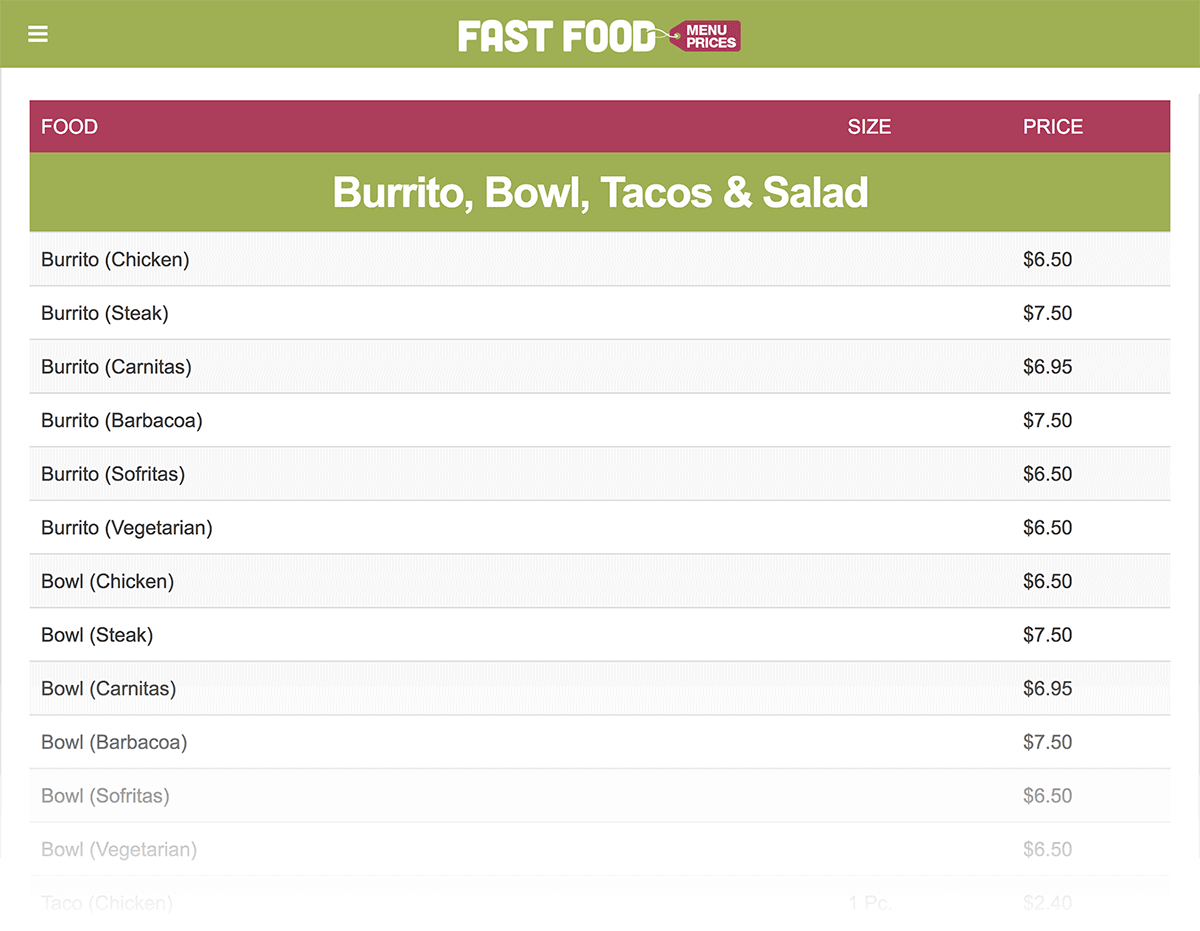Select the Burrito (Chicken) row
The width and height of the screenshot is (1200, 931).
coord(600,260)
